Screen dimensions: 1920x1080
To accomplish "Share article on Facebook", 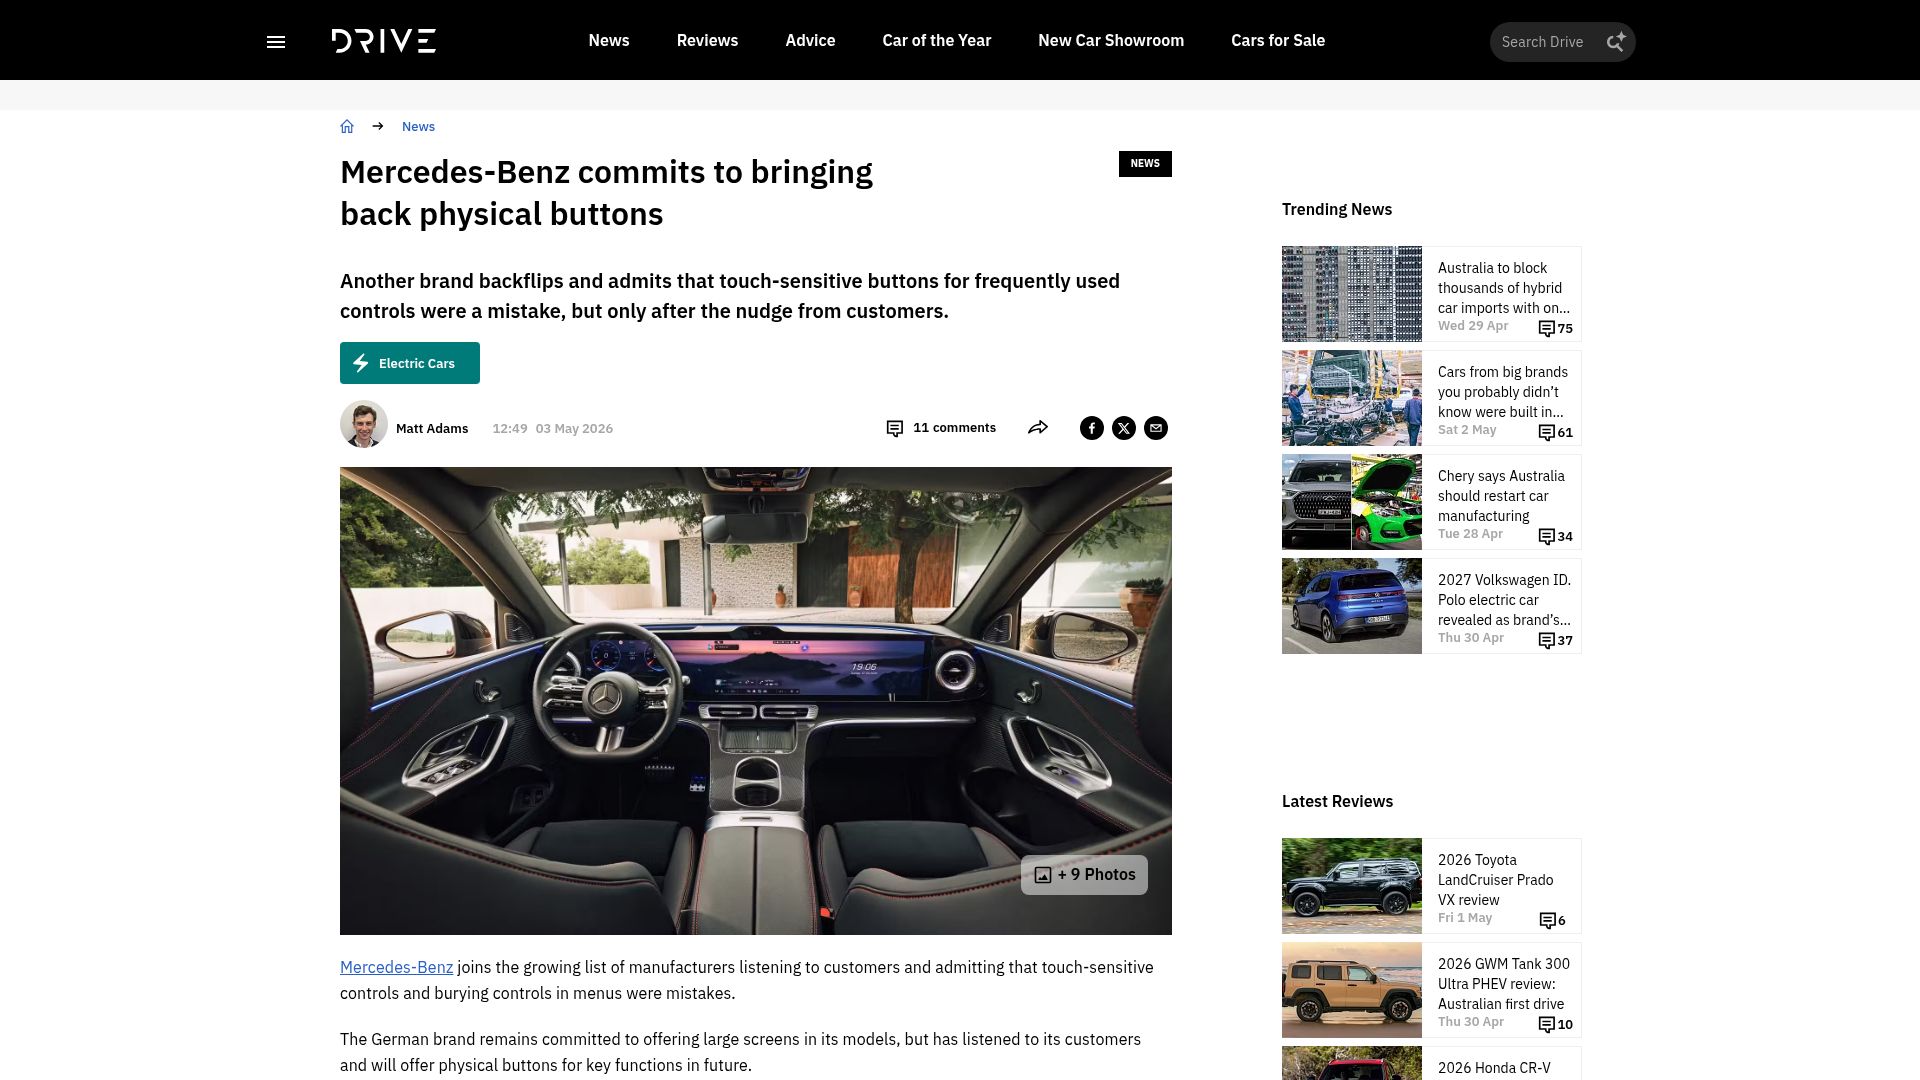I will click(x=1092, y=428).
